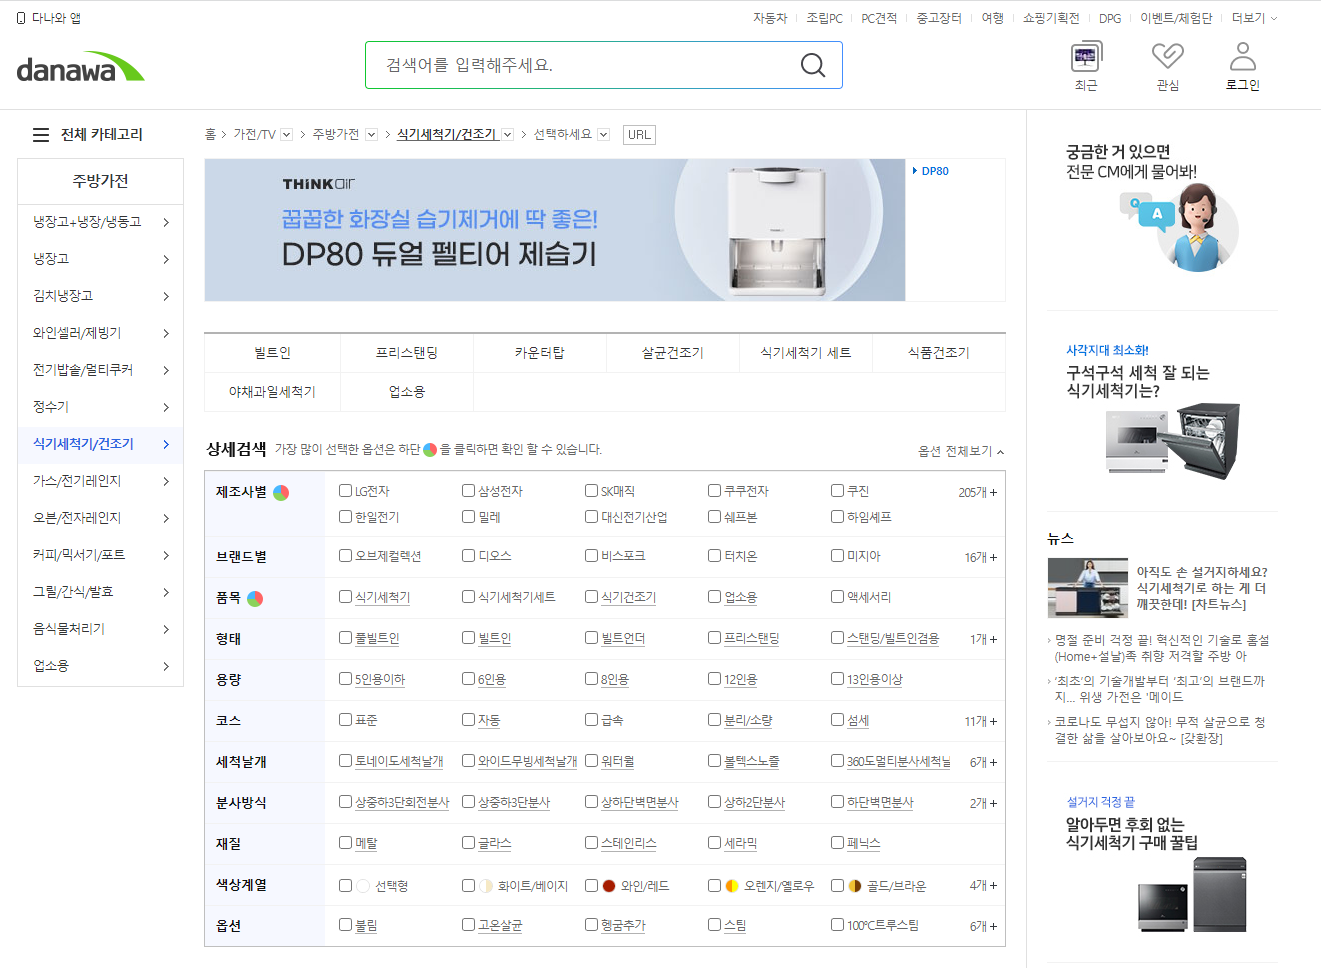The image size is (1321, 968).
Task: Expand 브랜드별 with the 16개 plus
Action: 980,558
